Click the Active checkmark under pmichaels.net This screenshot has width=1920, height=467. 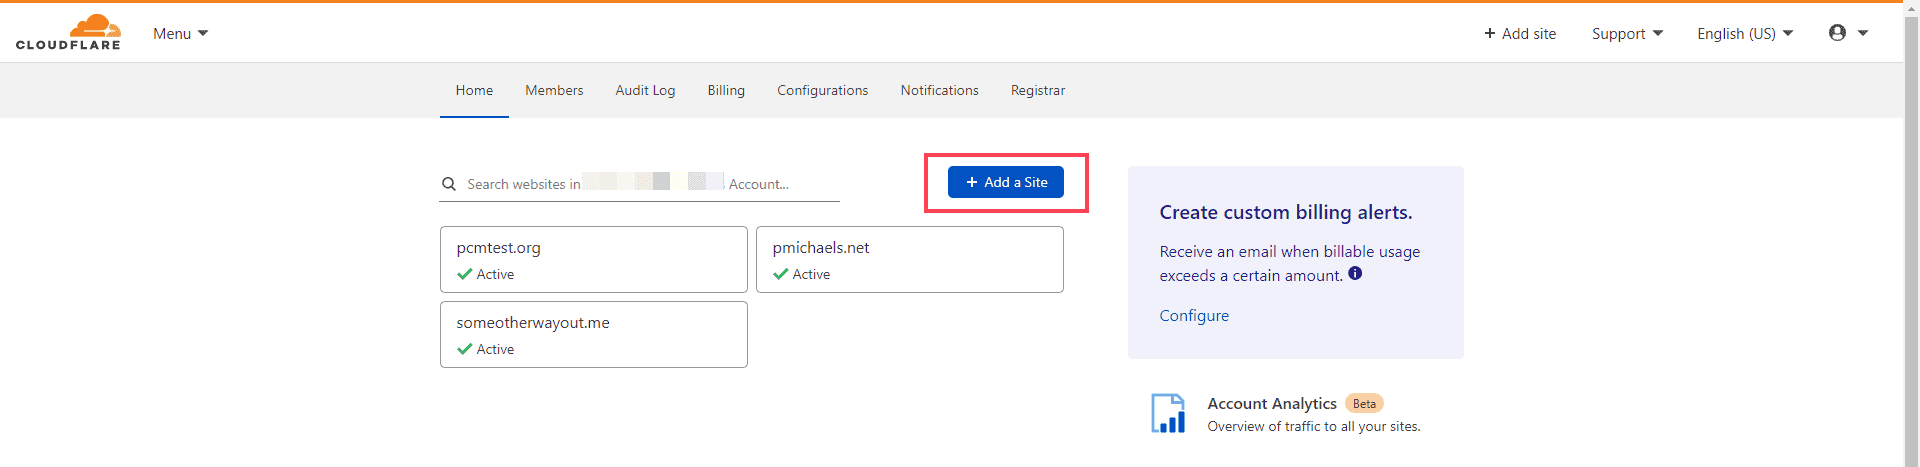tap(781, 274)
